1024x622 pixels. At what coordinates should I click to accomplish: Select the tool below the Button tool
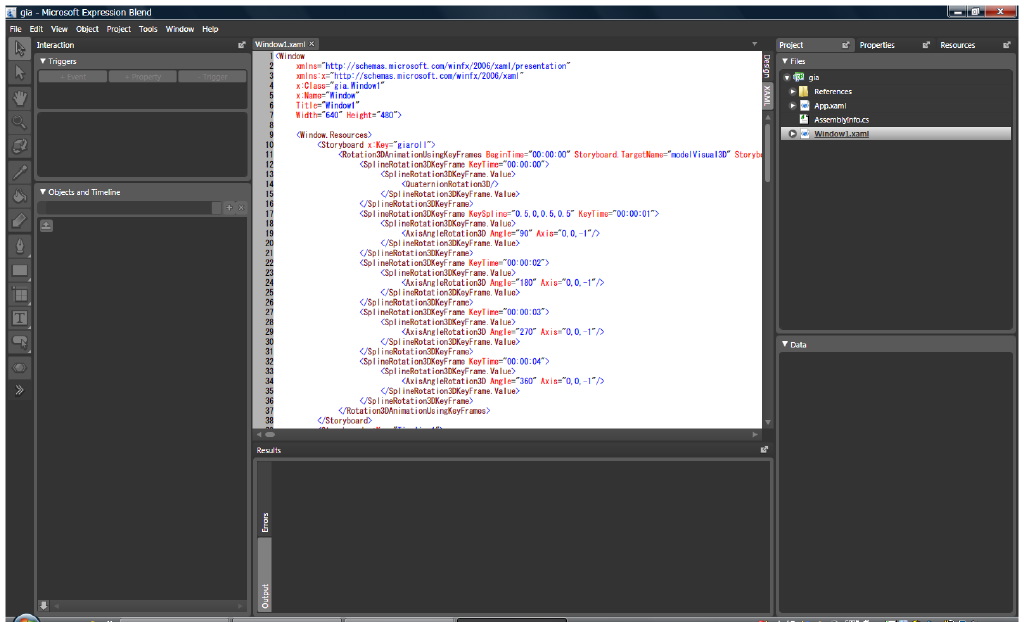click(20, 367)
